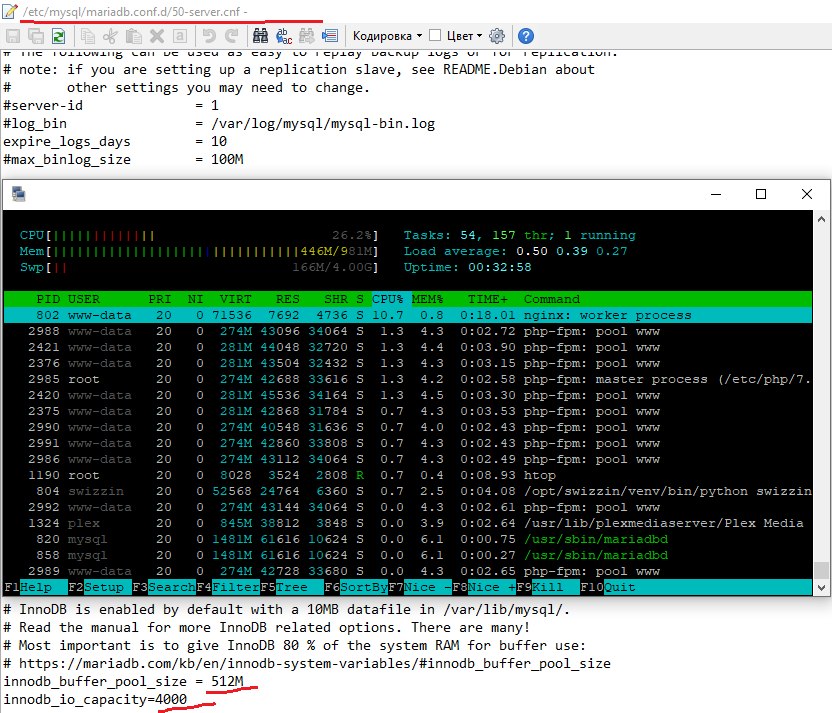Click the Delete X icon in toolbar
832x713 pixels.
coord(157,36)
